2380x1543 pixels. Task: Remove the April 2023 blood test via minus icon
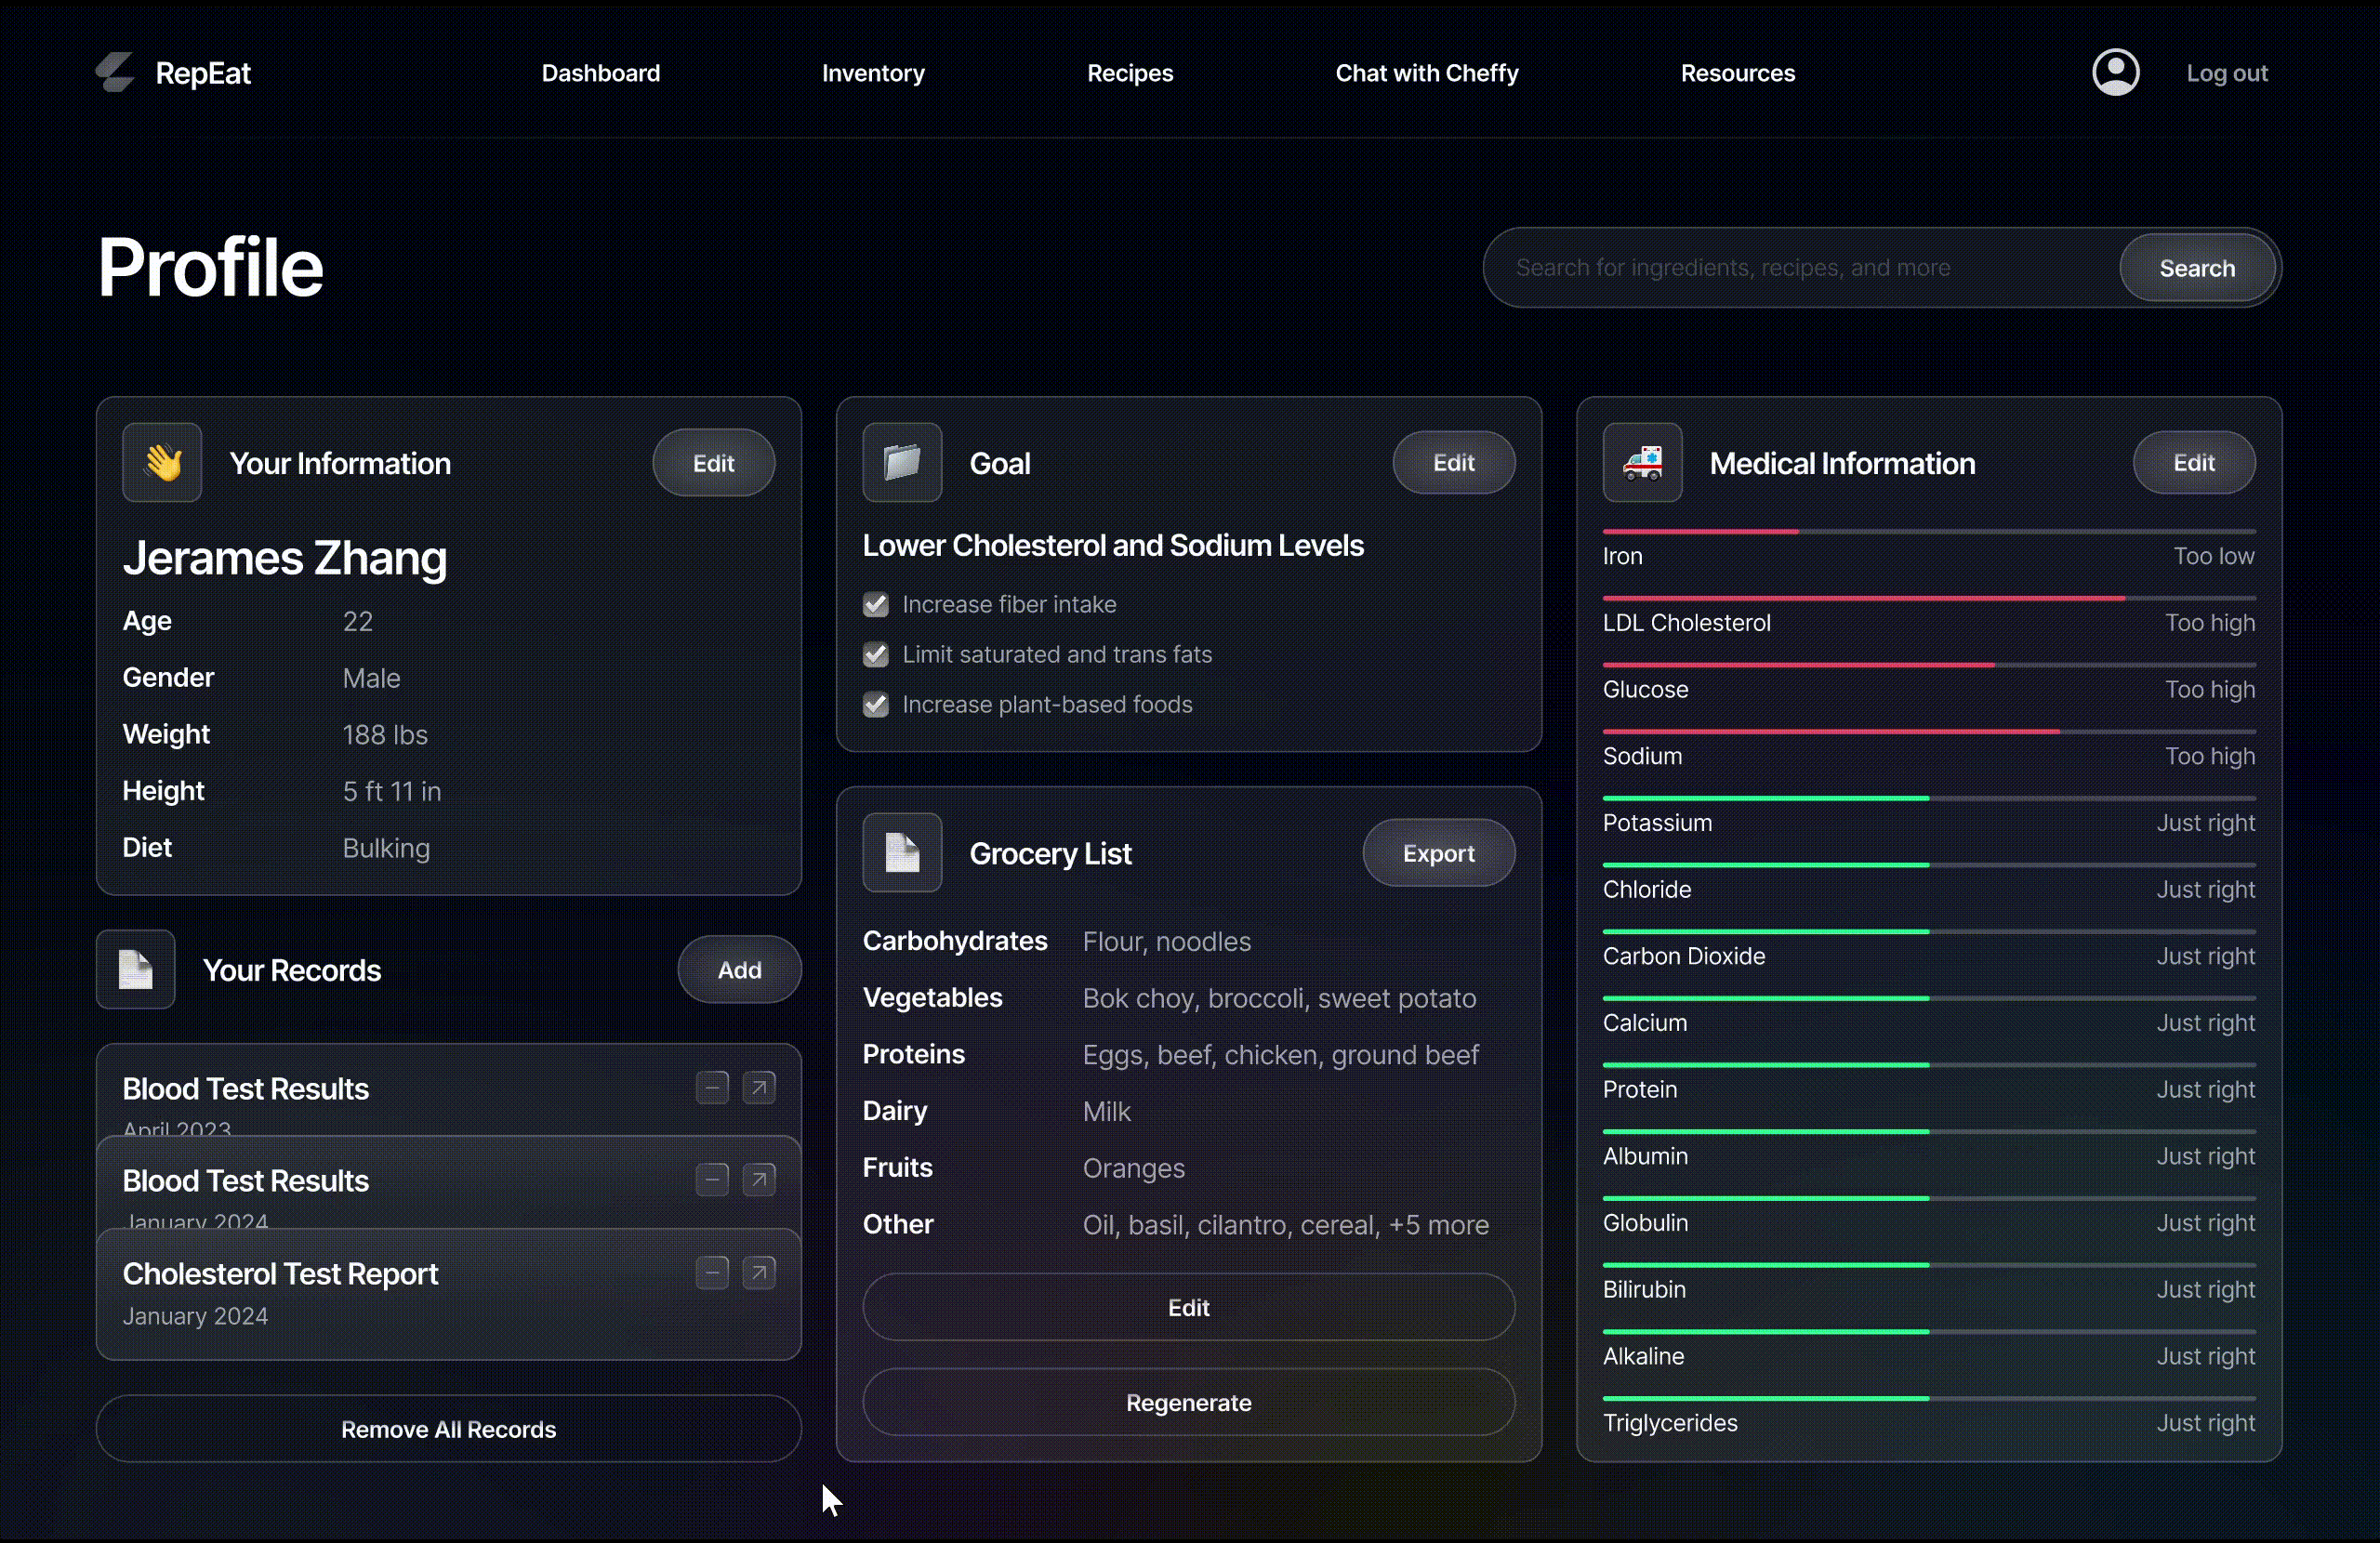pos(712,1087)
